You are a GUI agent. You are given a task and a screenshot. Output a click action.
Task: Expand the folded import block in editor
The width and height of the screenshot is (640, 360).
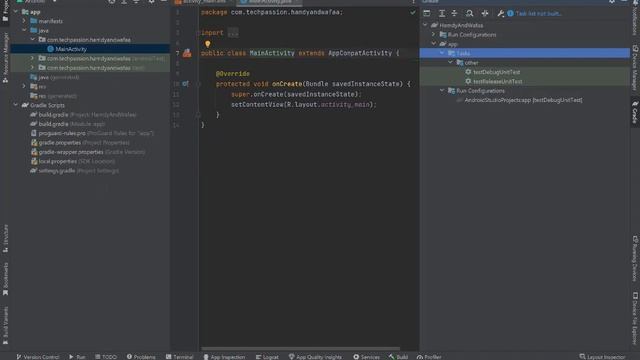[x=233, y=33]
